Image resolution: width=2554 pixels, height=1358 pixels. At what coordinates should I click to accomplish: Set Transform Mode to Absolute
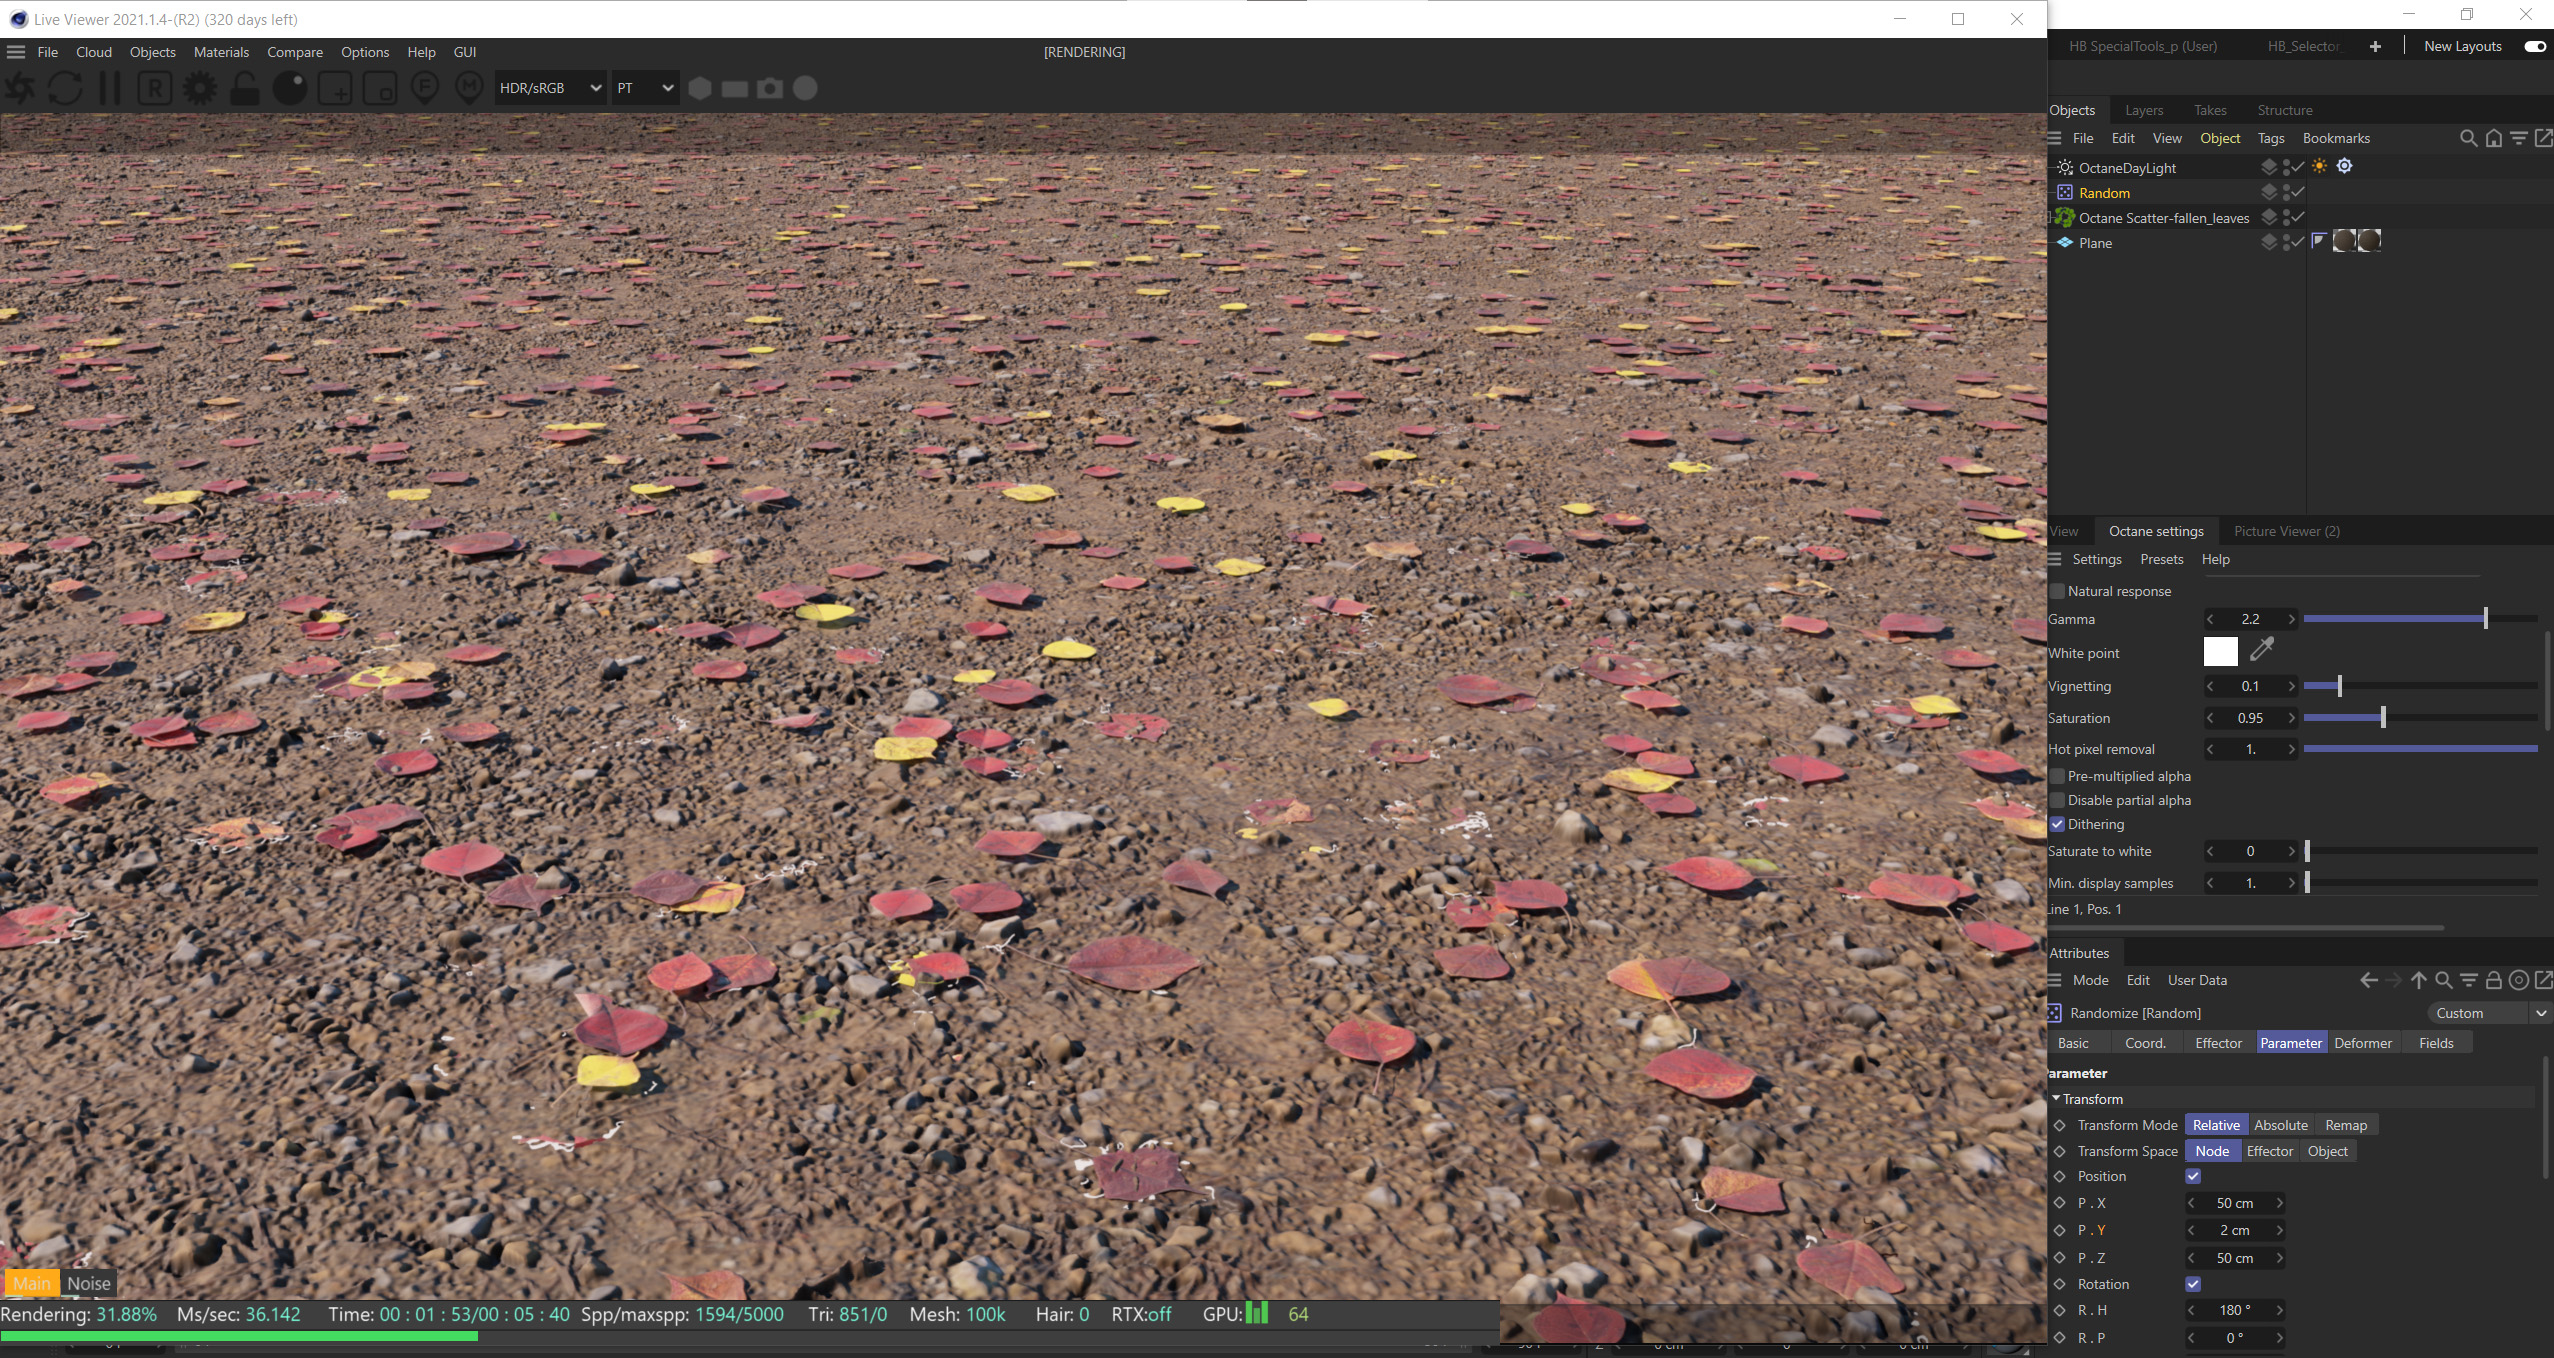pyautogui.click(x=2280, y=1125)
